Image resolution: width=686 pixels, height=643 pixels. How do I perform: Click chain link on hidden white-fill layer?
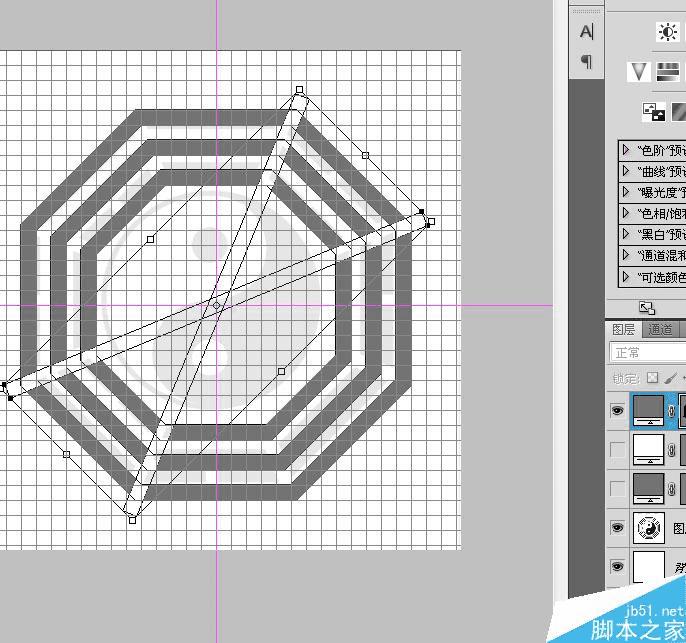[672, 450]
